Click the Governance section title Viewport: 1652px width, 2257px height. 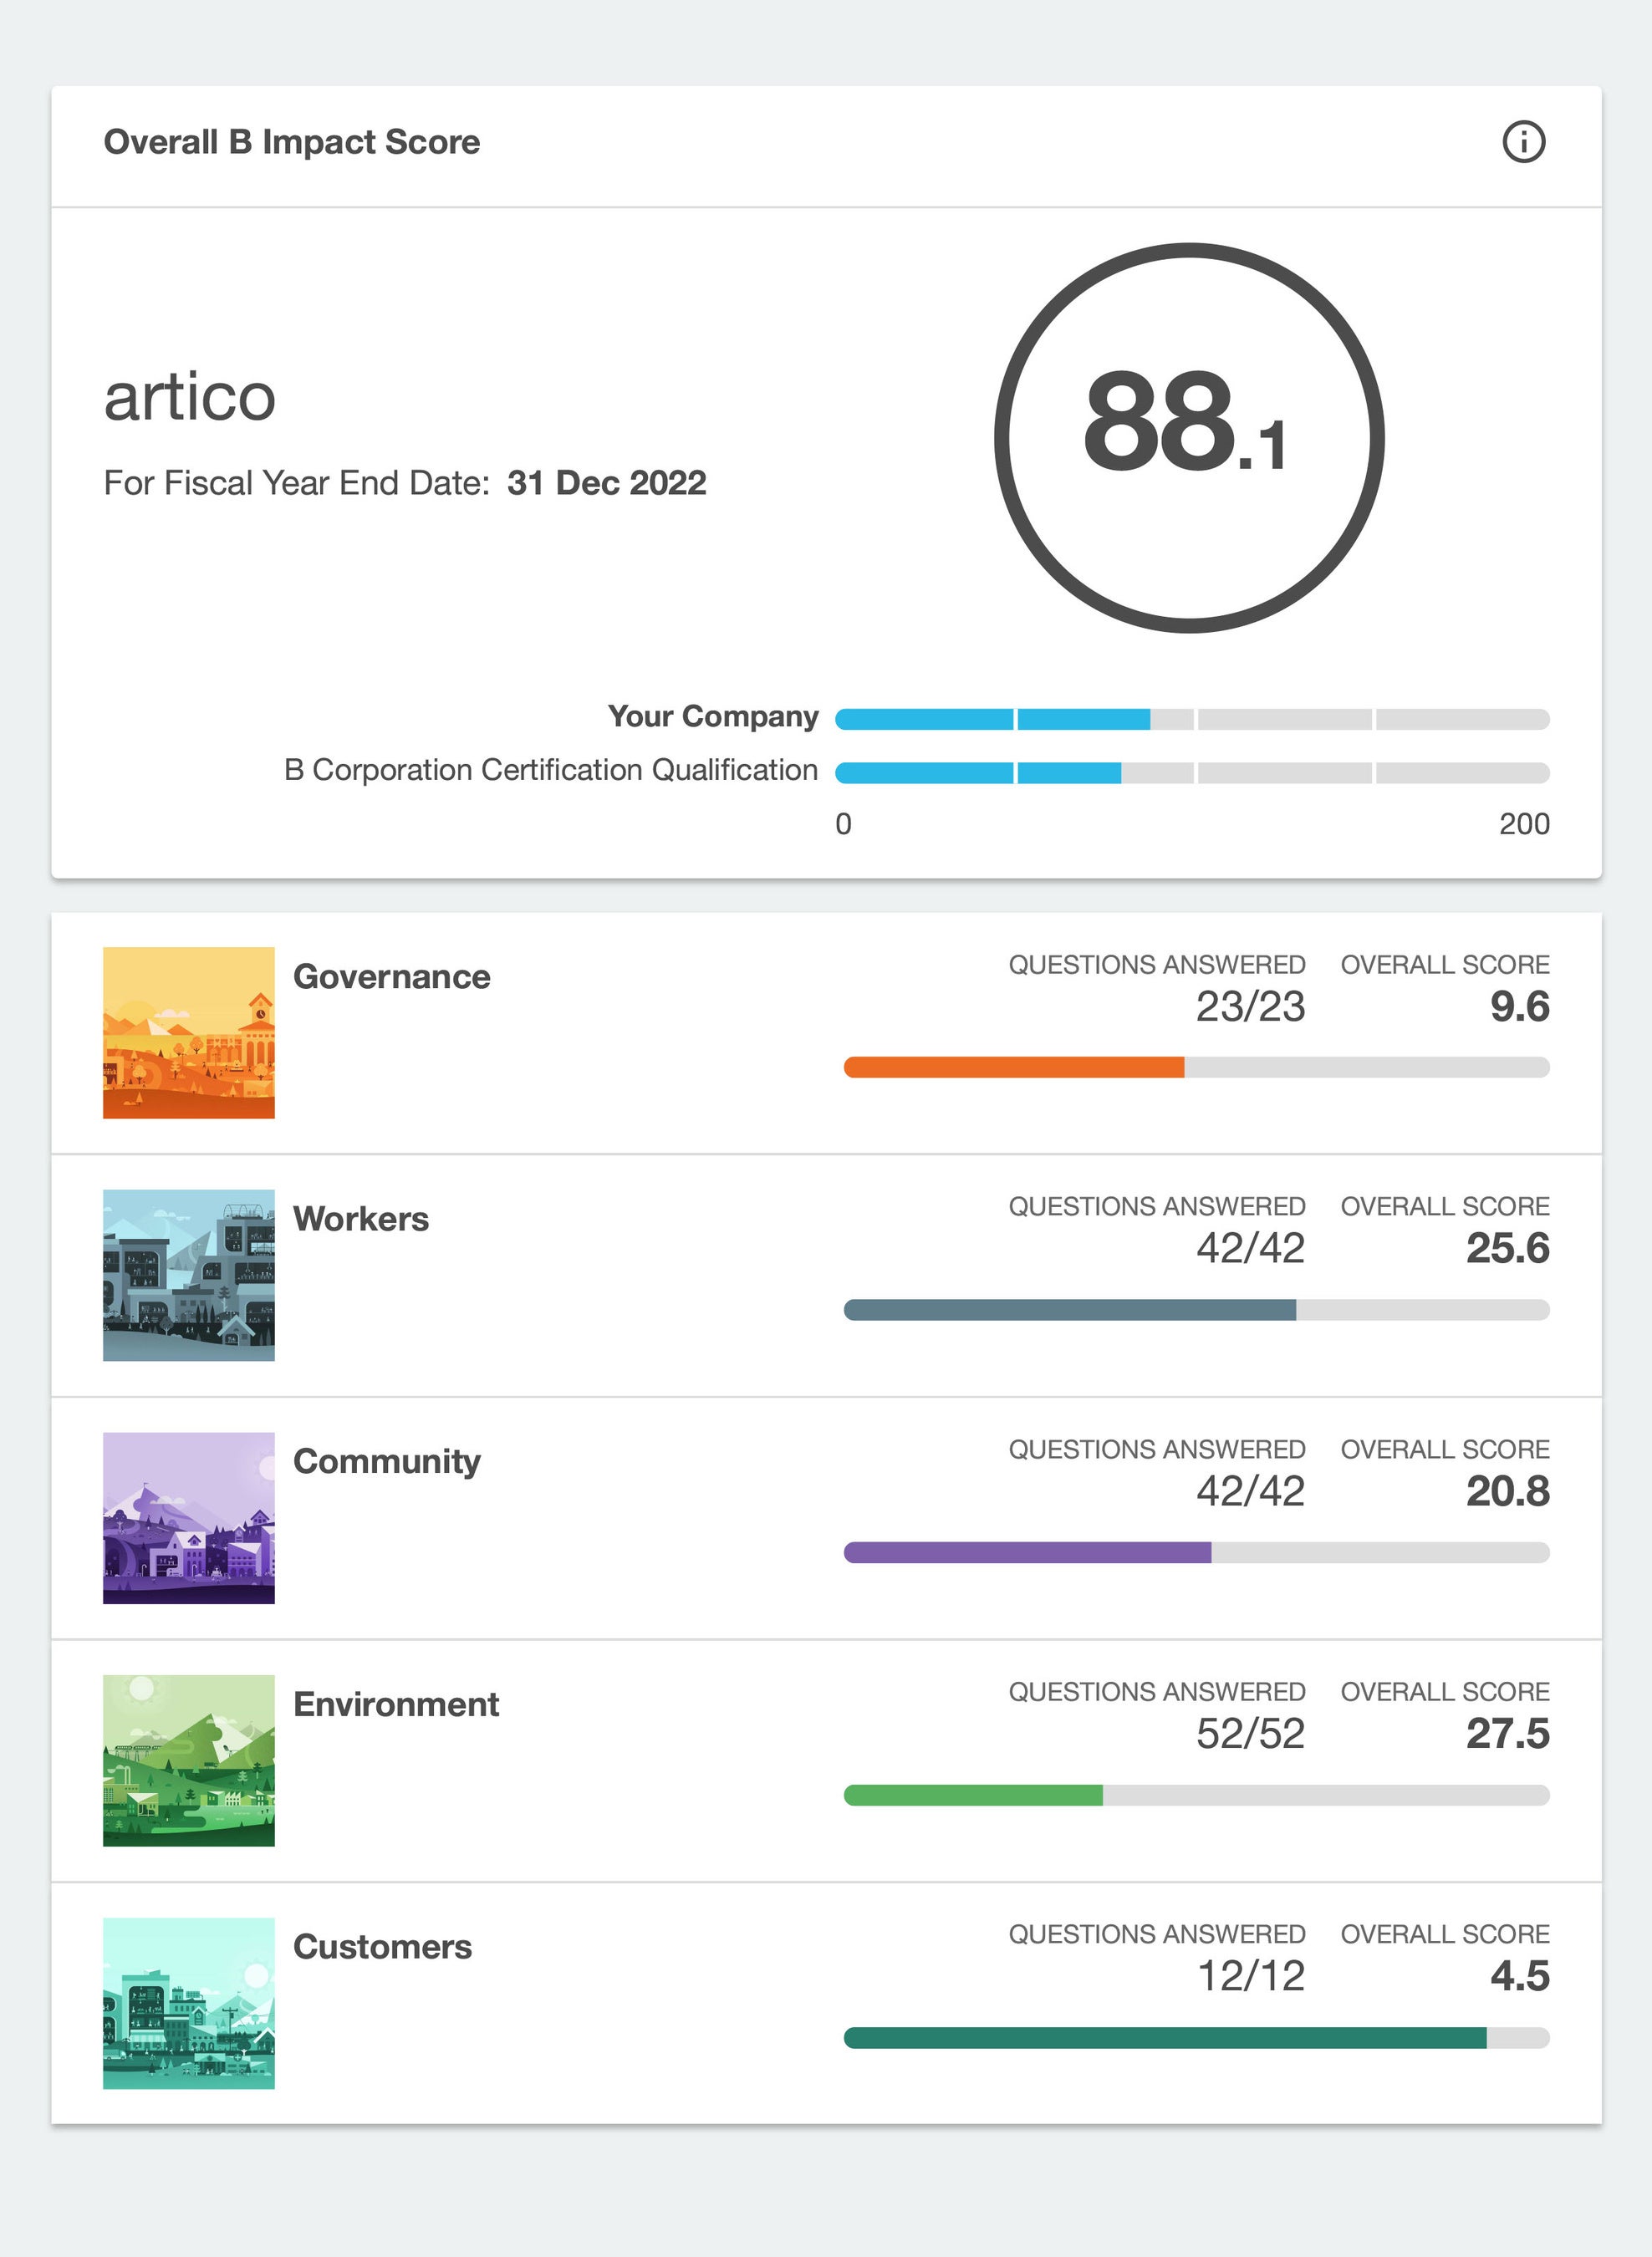(x=391, y=977)
